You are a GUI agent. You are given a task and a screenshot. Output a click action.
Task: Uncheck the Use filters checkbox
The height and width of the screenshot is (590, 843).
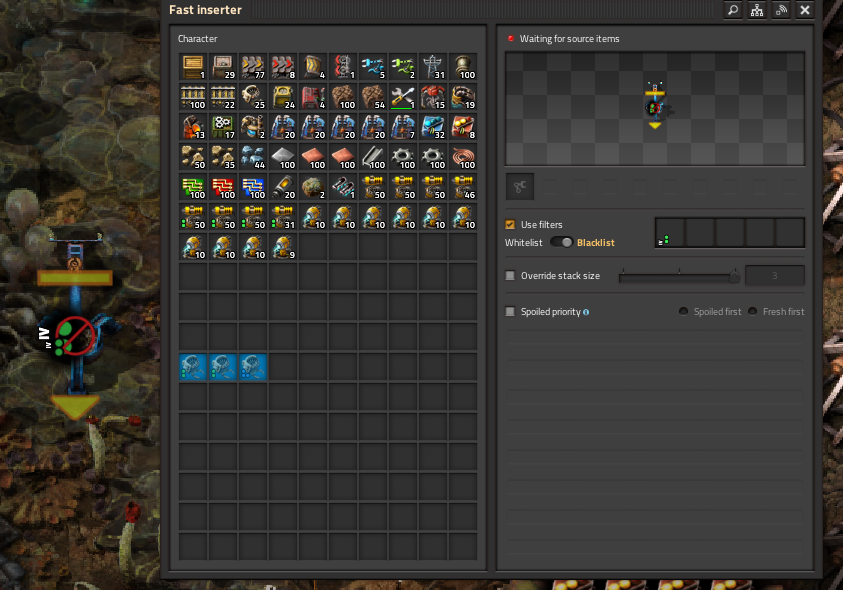510,225
